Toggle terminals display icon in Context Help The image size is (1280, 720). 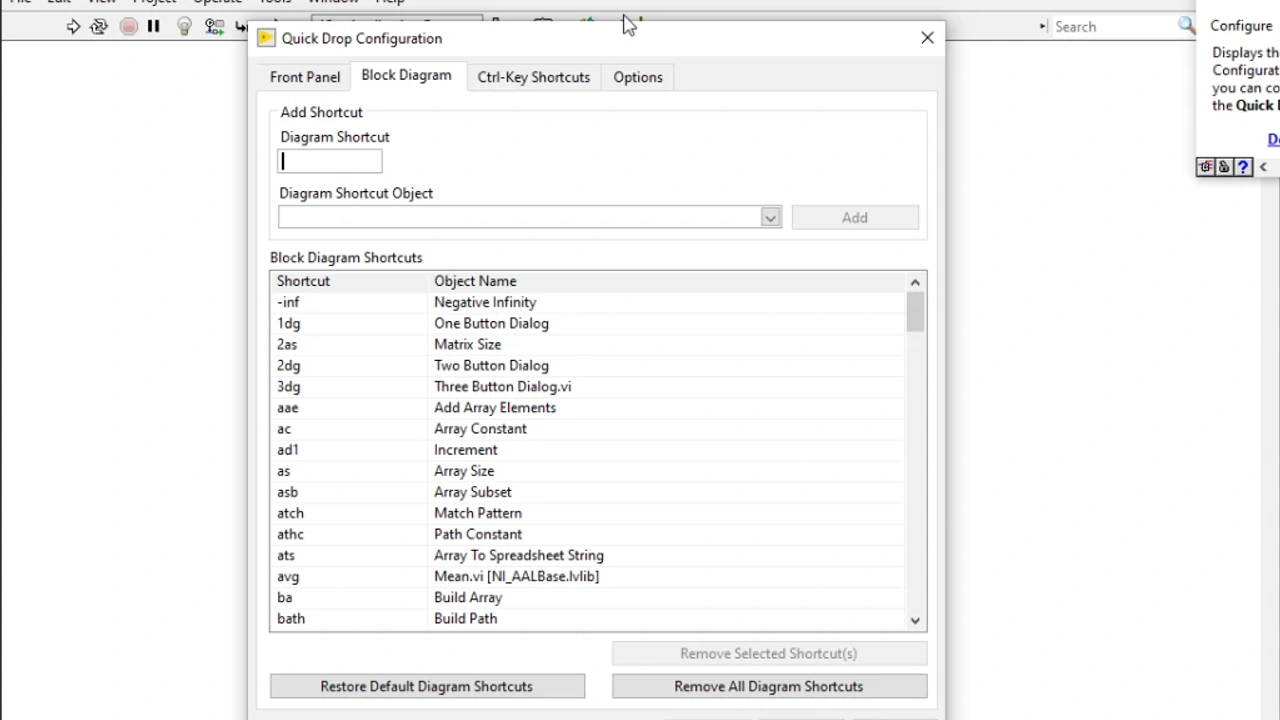(x=1206, y=167)
